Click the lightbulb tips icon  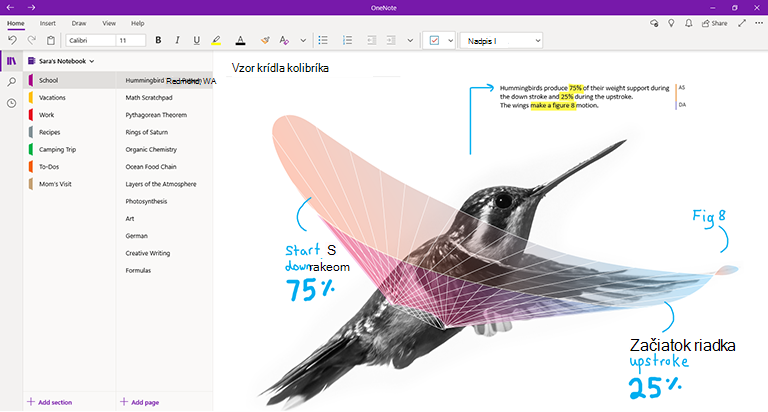coord(672,23)
